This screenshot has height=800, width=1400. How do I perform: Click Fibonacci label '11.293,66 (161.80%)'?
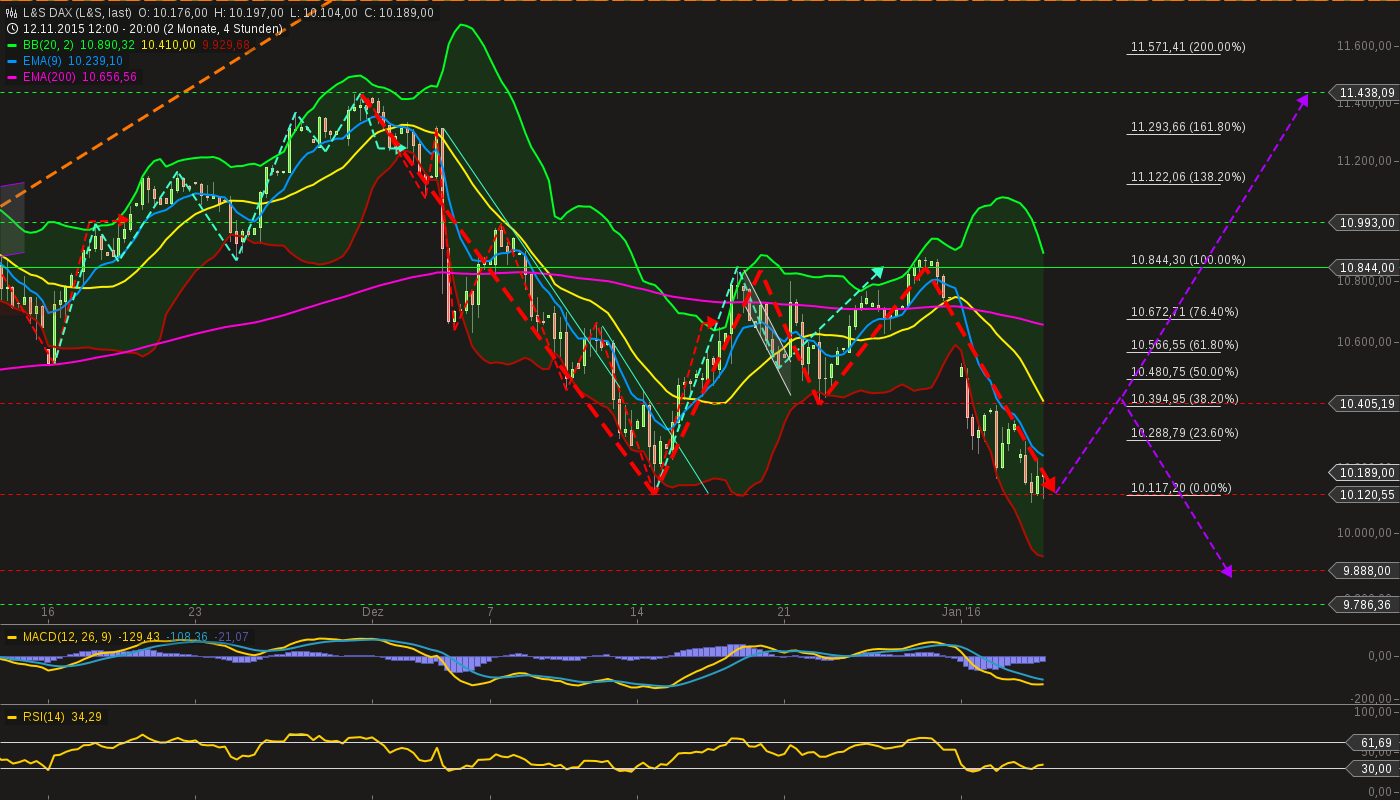1188,127
